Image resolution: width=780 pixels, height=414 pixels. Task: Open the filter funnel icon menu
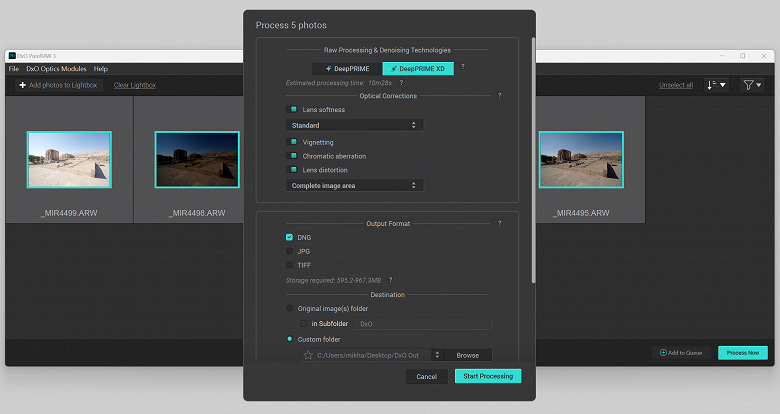tap(752, 85)
